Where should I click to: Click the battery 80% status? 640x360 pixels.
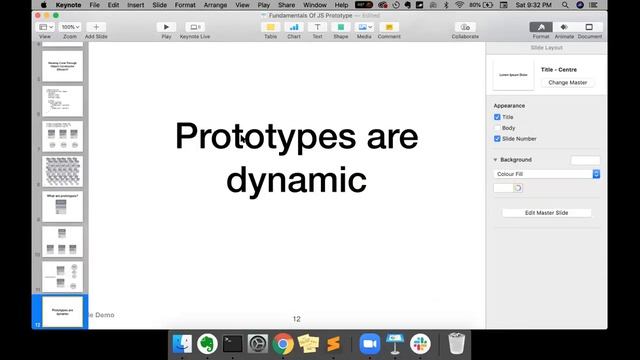pyautogui.click(x=481, y=5)
